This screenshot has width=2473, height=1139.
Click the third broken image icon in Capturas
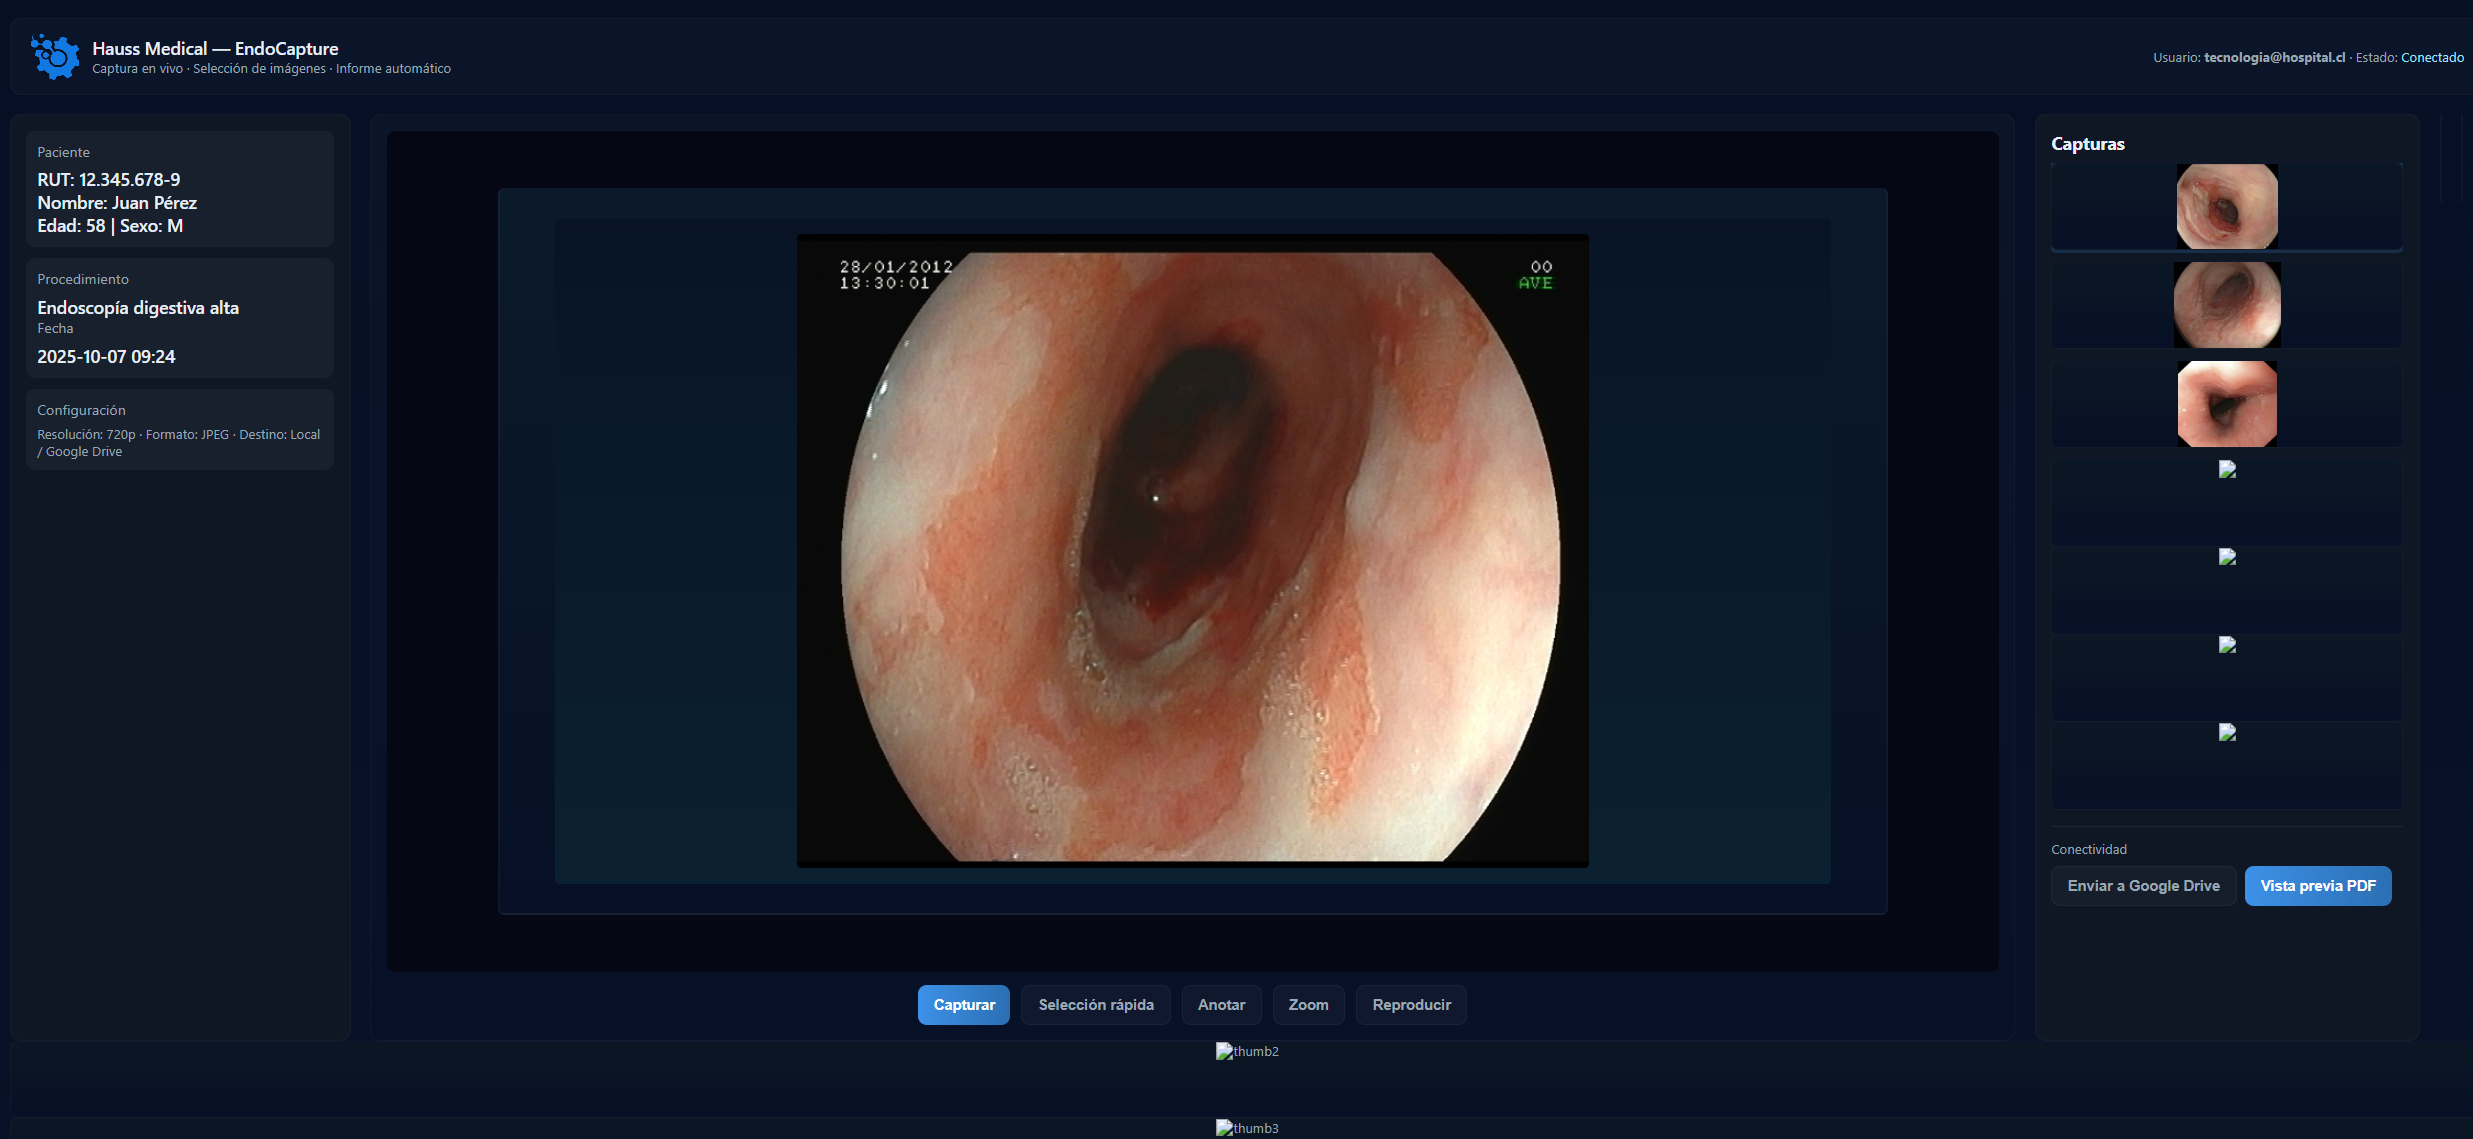click(x=2227, y=644)
